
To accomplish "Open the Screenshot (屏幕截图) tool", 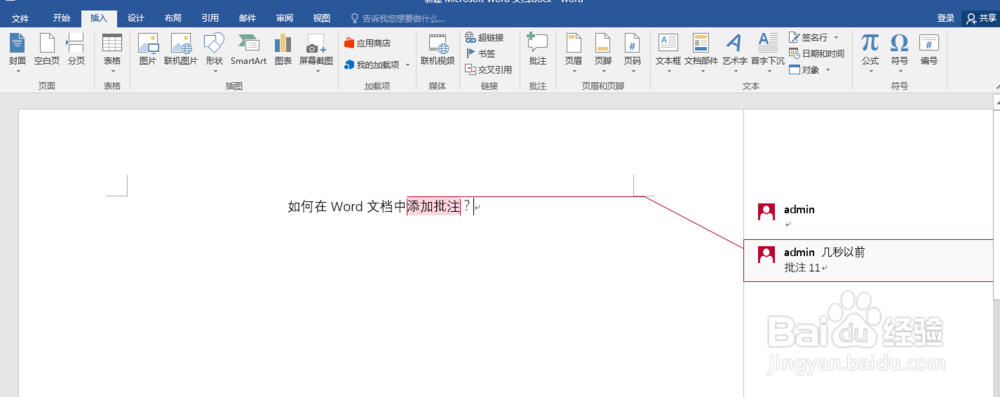I will tap(316, 52).
